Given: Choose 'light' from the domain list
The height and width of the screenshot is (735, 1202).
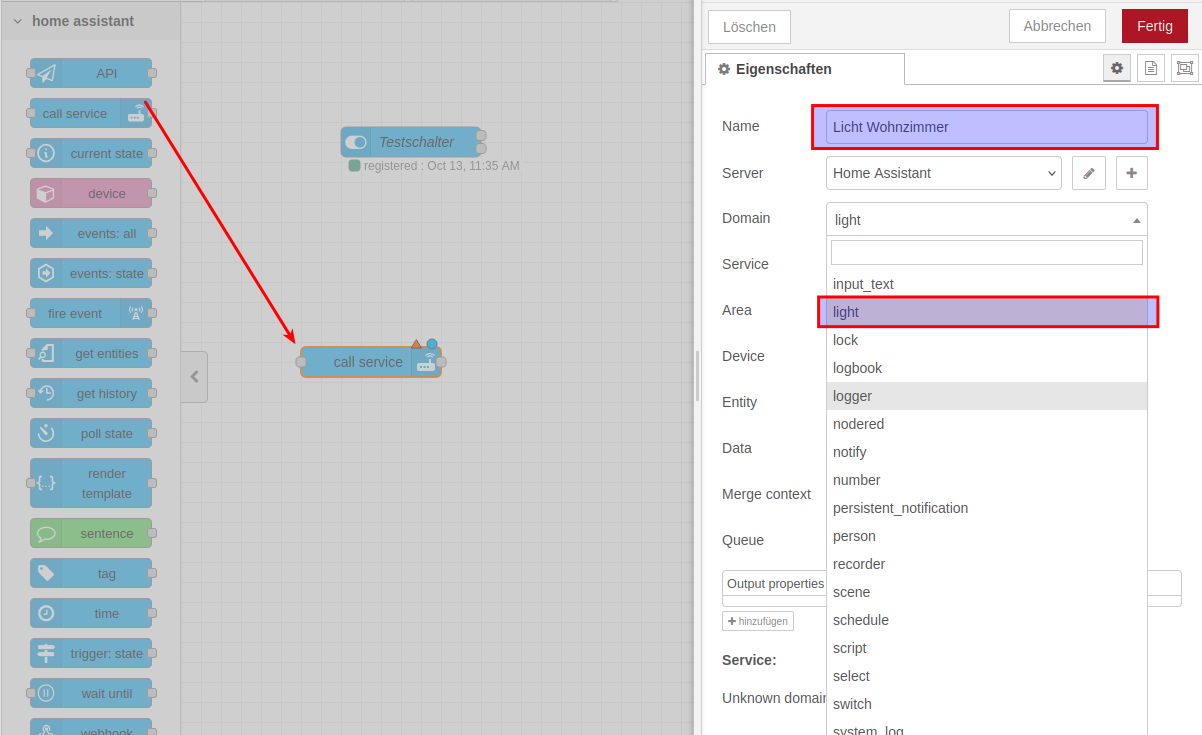Looking at the screenshot, I should tap(986, 312).
